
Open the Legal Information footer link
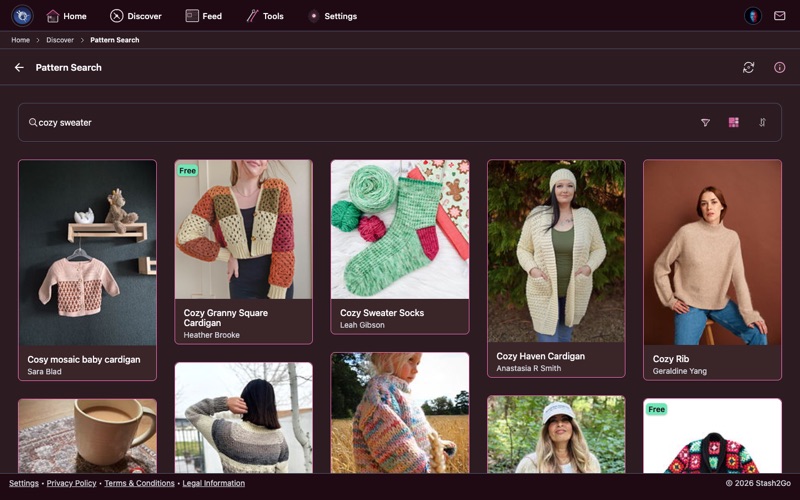click(x=213, y=483)
